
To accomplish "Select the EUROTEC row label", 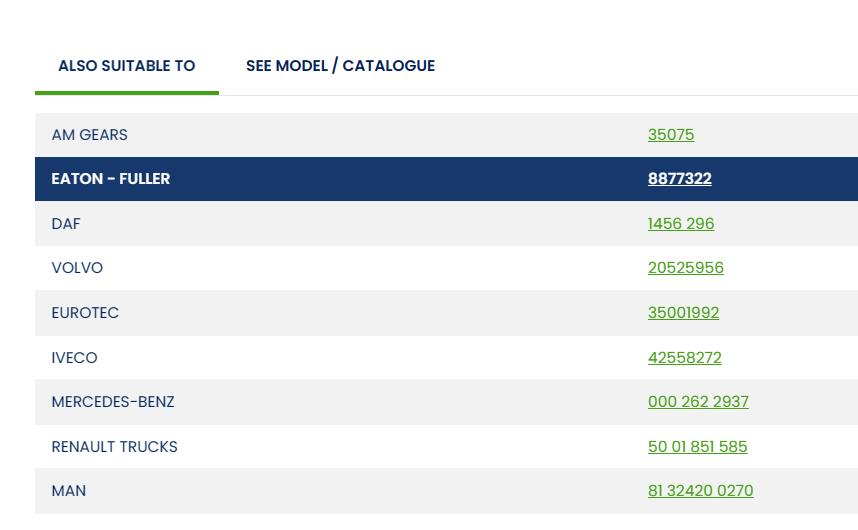I will (85, 313).
